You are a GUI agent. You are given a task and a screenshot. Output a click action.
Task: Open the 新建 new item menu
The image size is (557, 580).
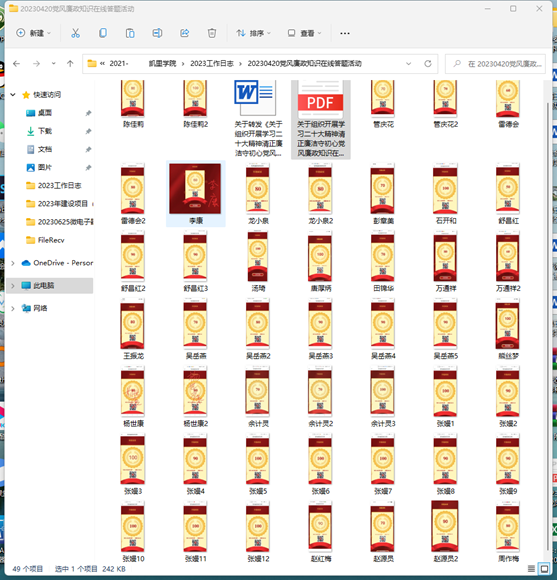pos(33,33)
